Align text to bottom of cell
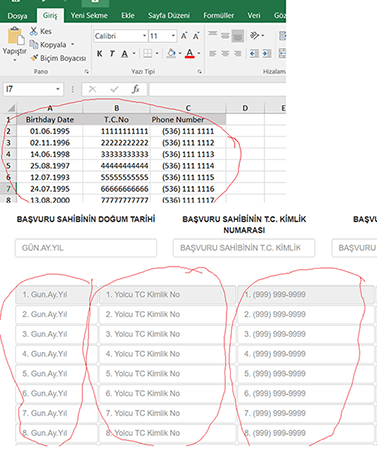This screenshot has height=450, width=377. coord(238,36)
